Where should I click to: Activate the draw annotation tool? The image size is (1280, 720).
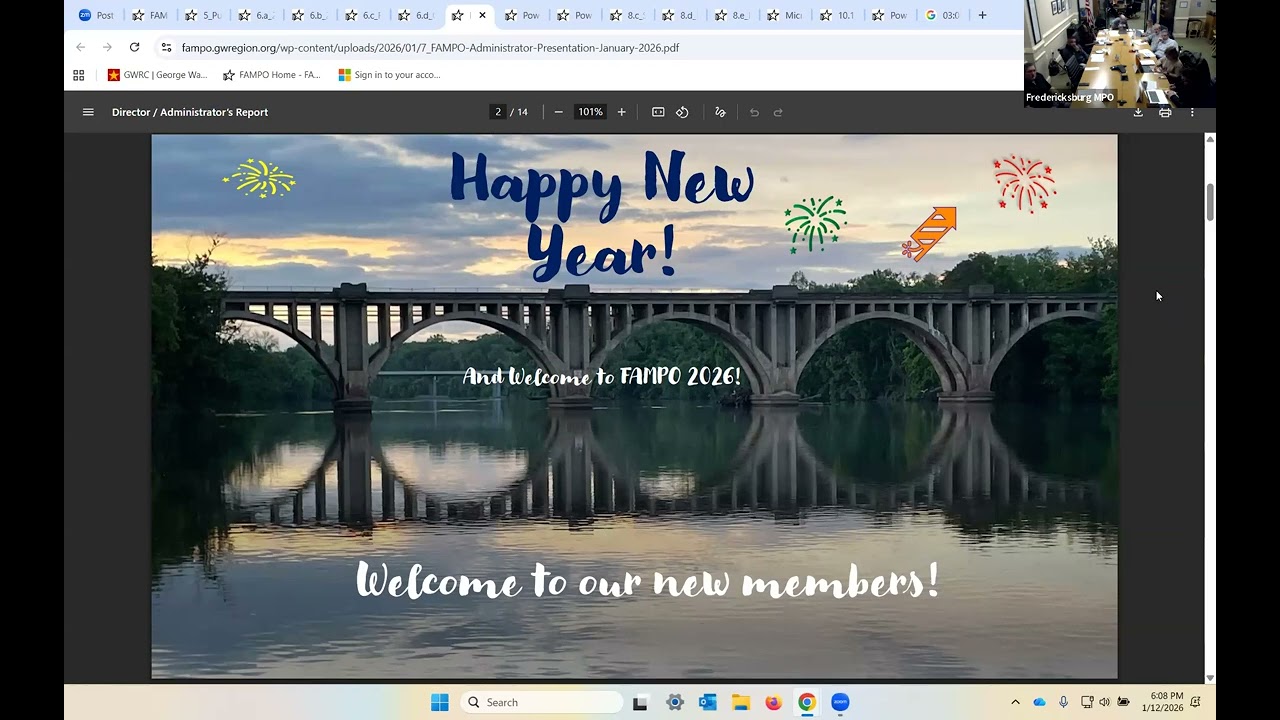[720, 112]
